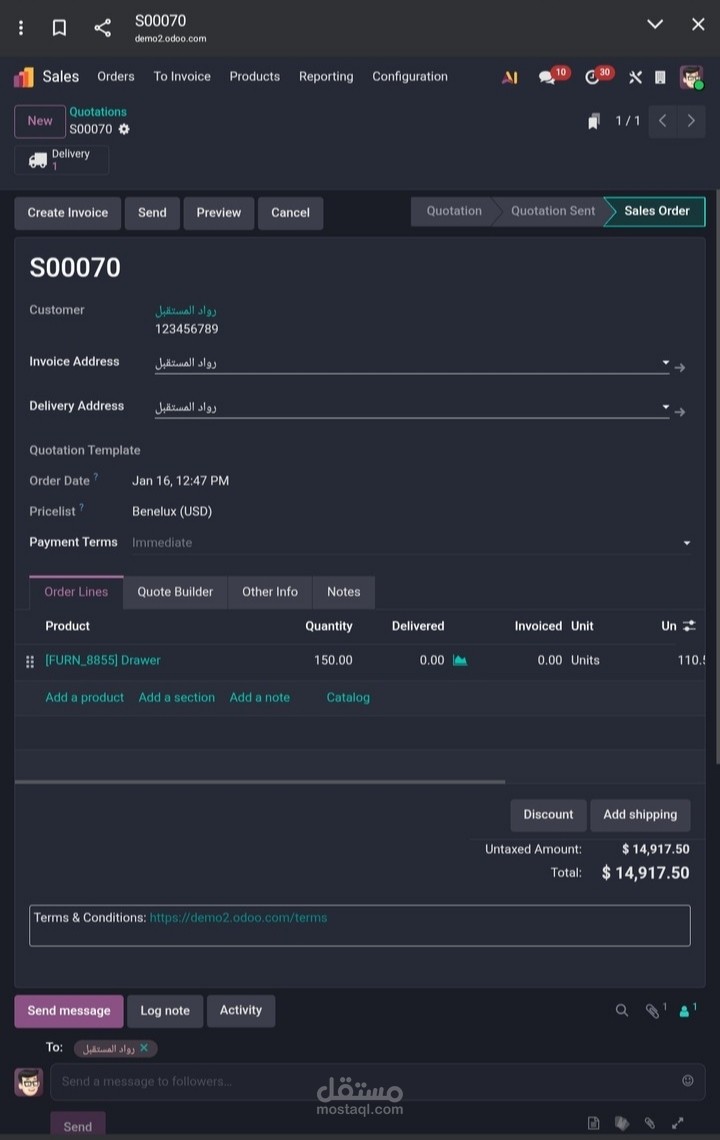Bookmark this page with the bookmark icon
This screenshot has height=1140, width=720.
tap(60, 28)
